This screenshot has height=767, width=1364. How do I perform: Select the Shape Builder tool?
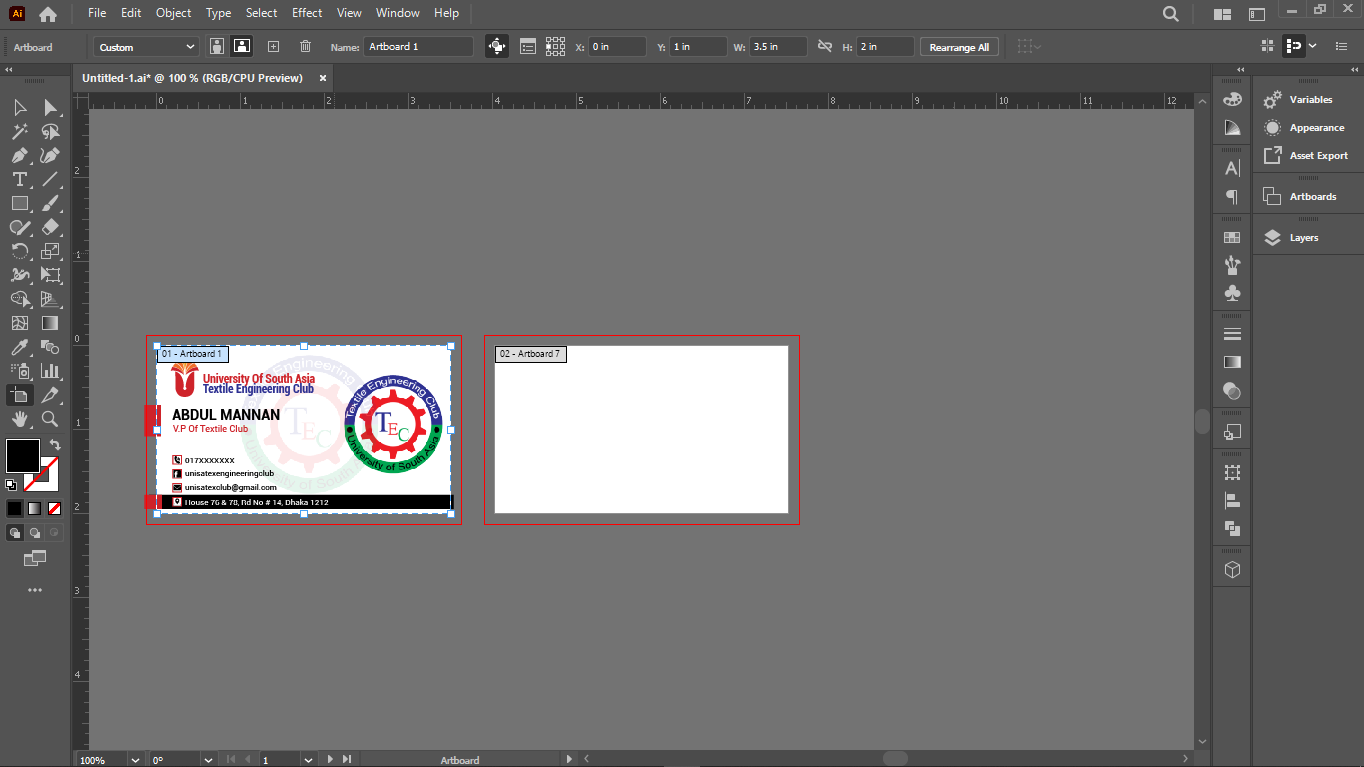tap(20, 299)
